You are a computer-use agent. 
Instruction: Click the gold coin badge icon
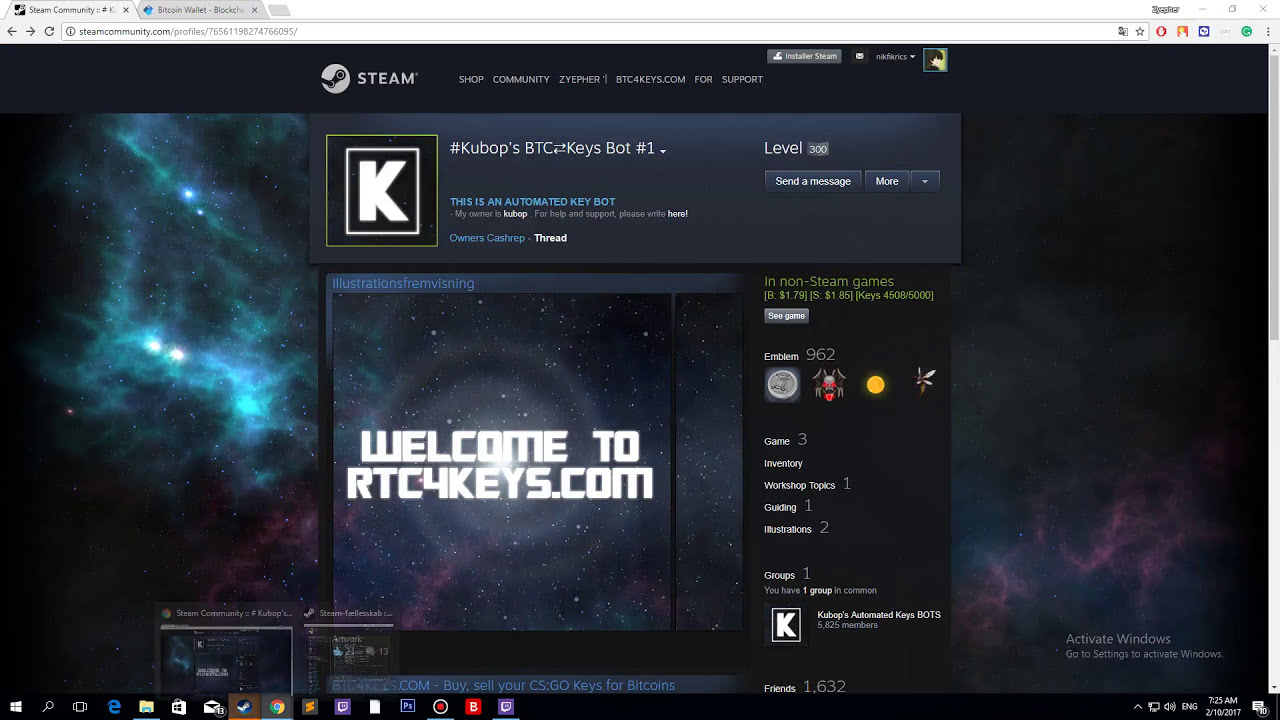[876, 384]
